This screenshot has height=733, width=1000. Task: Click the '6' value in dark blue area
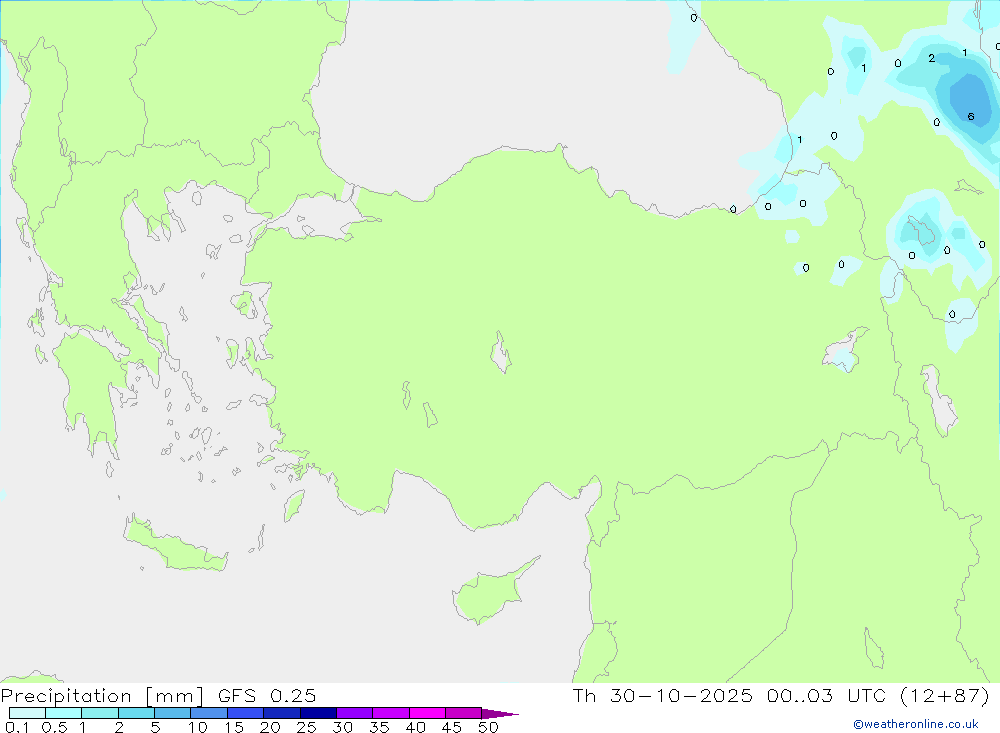pos(971,116)
